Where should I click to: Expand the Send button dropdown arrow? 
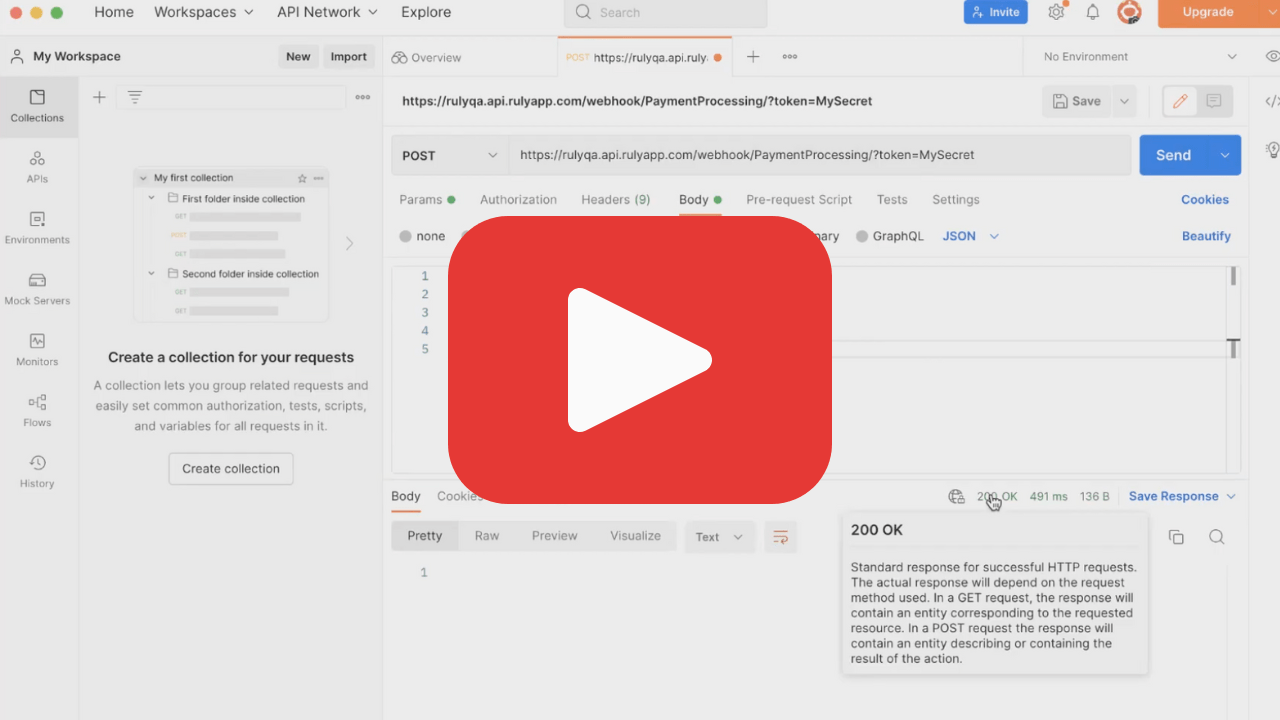pos(1225,155)
